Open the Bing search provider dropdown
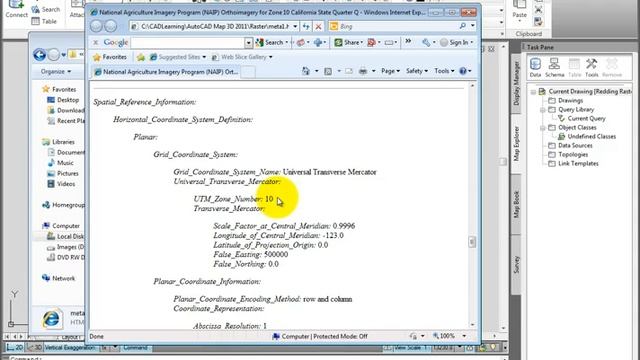 [x=473, y=26]
